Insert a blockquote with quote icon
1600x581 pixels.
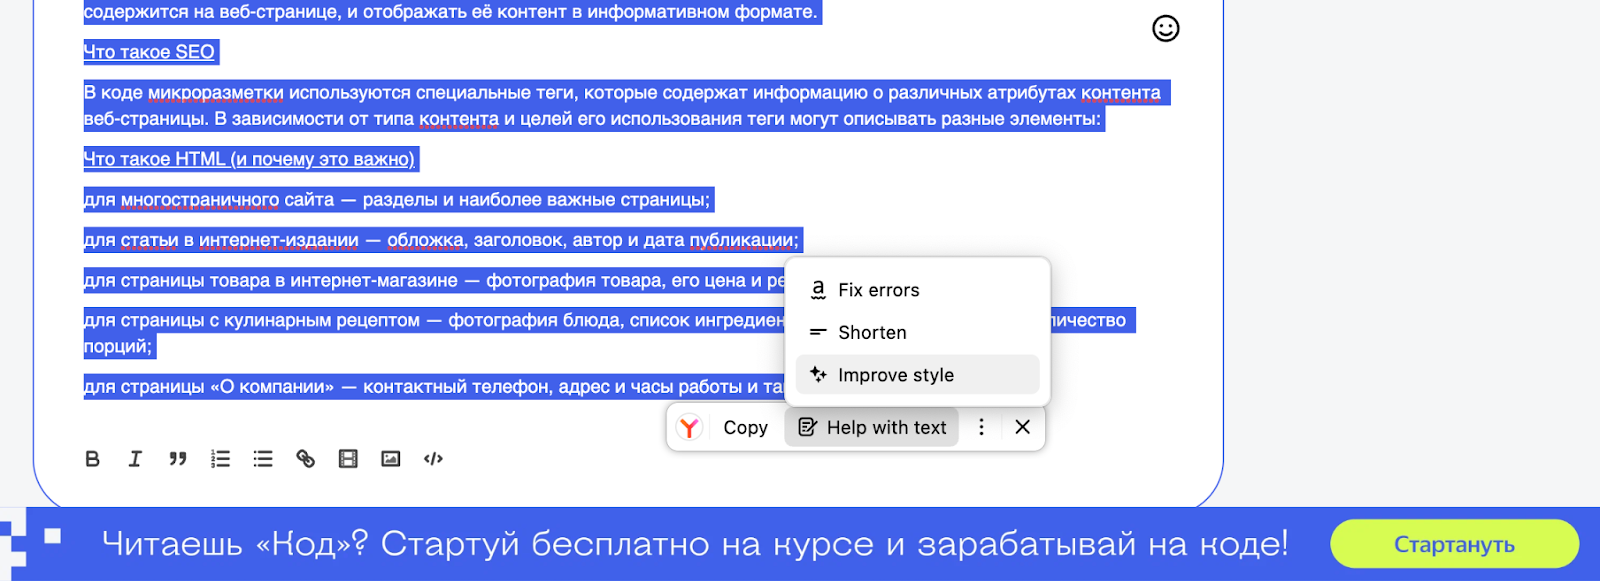tap(178, 459)
